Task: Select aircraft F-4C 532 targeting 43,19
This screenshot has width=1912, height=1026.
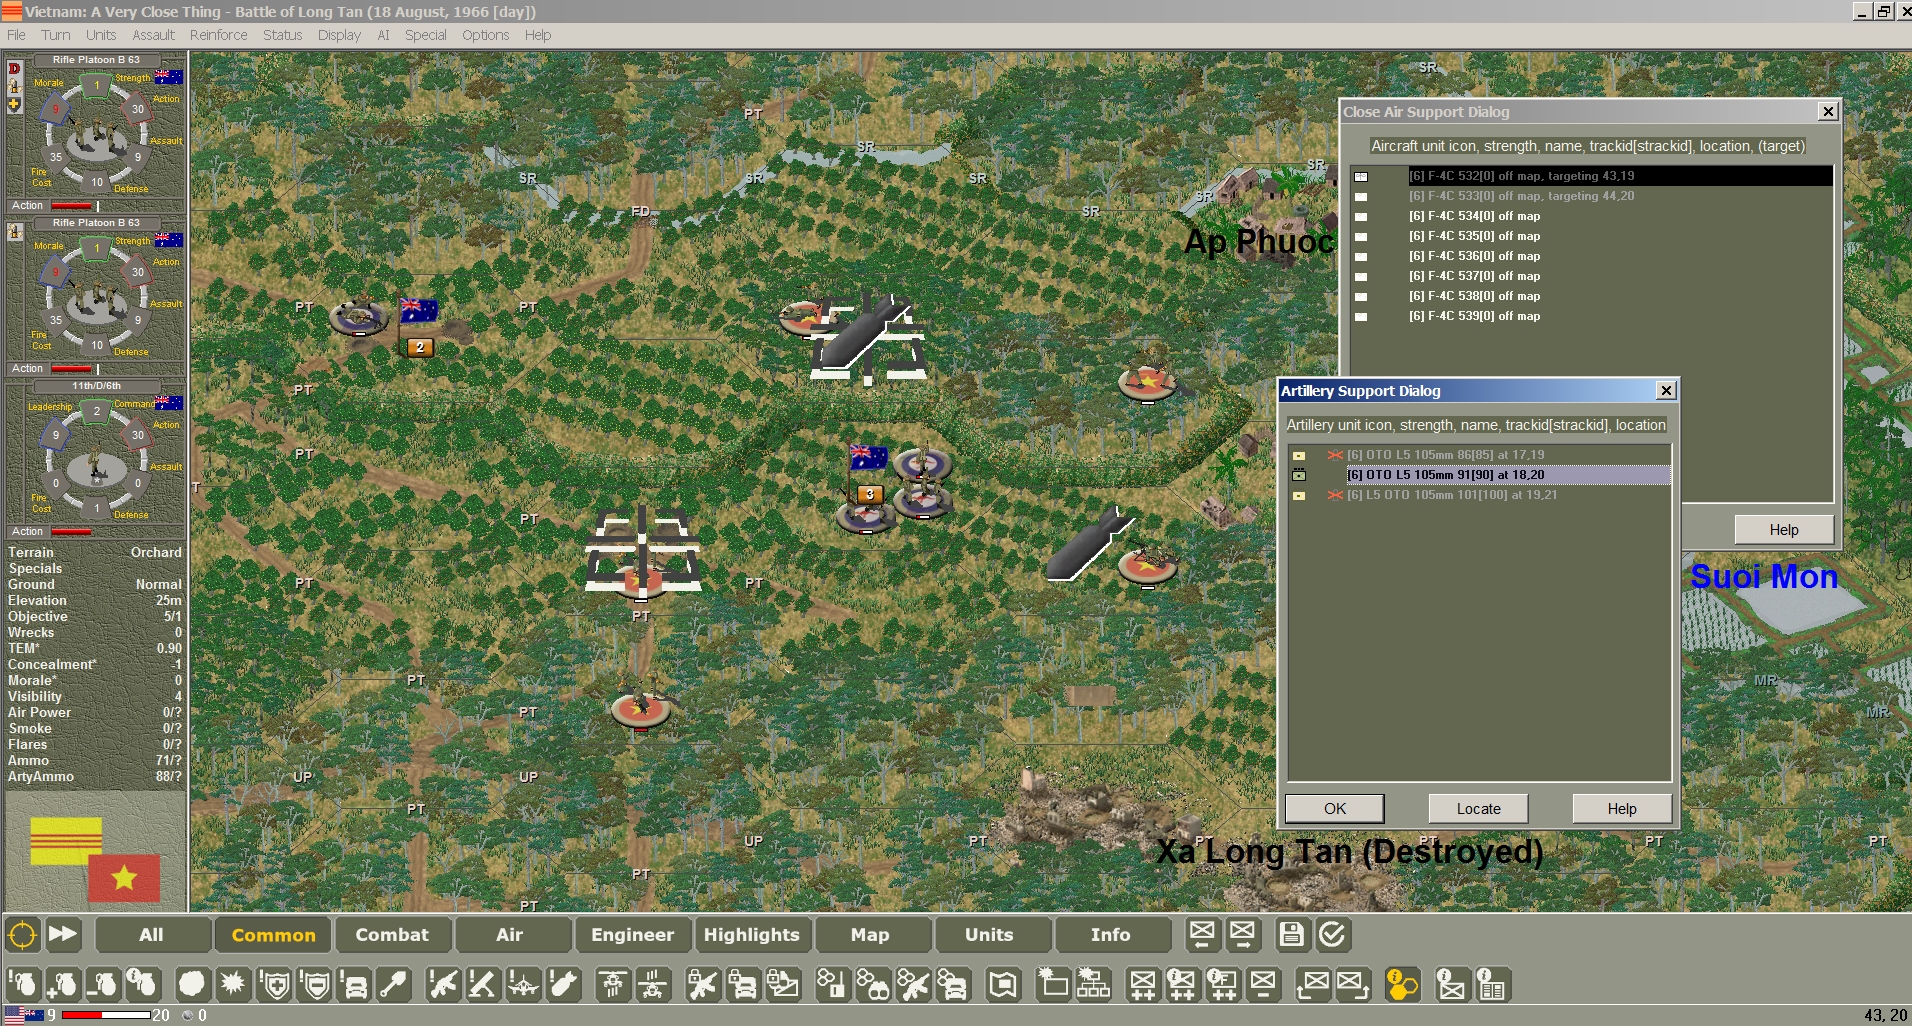Action: point(1592,176)
